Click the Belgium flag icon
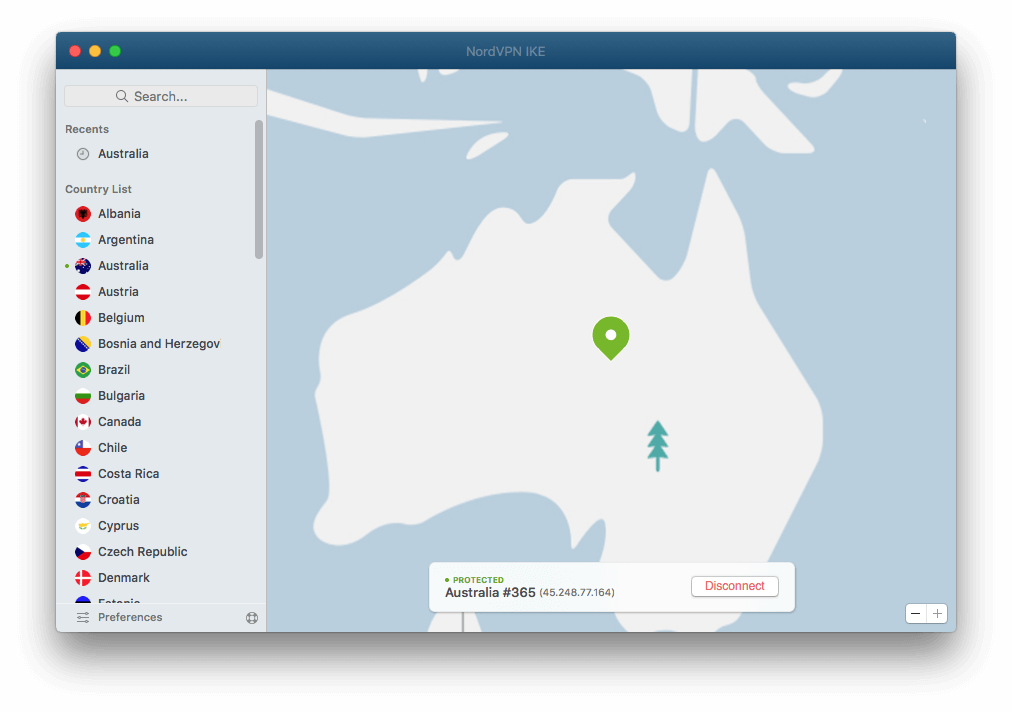This screenshot has width=1012, height=712. (83, 318)
